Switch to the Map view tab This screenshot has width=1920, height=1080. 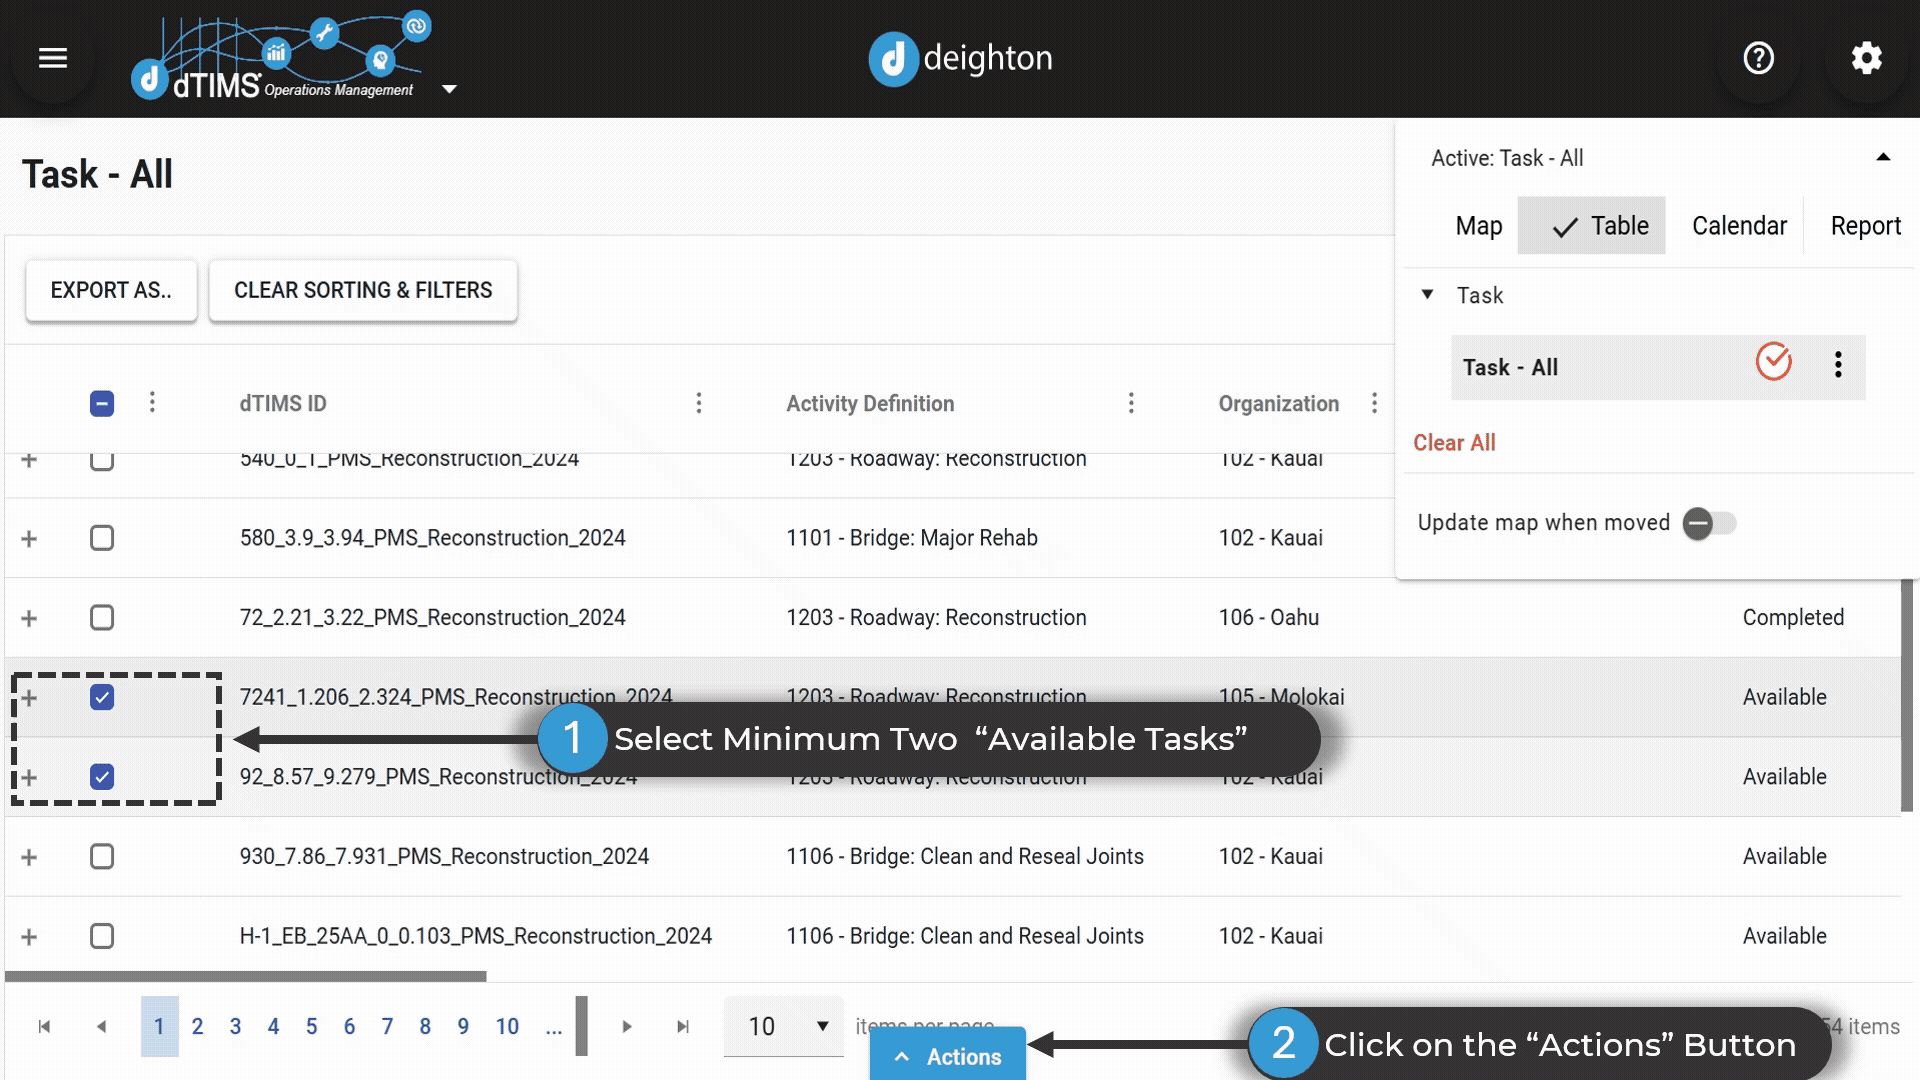[1478, 225]
